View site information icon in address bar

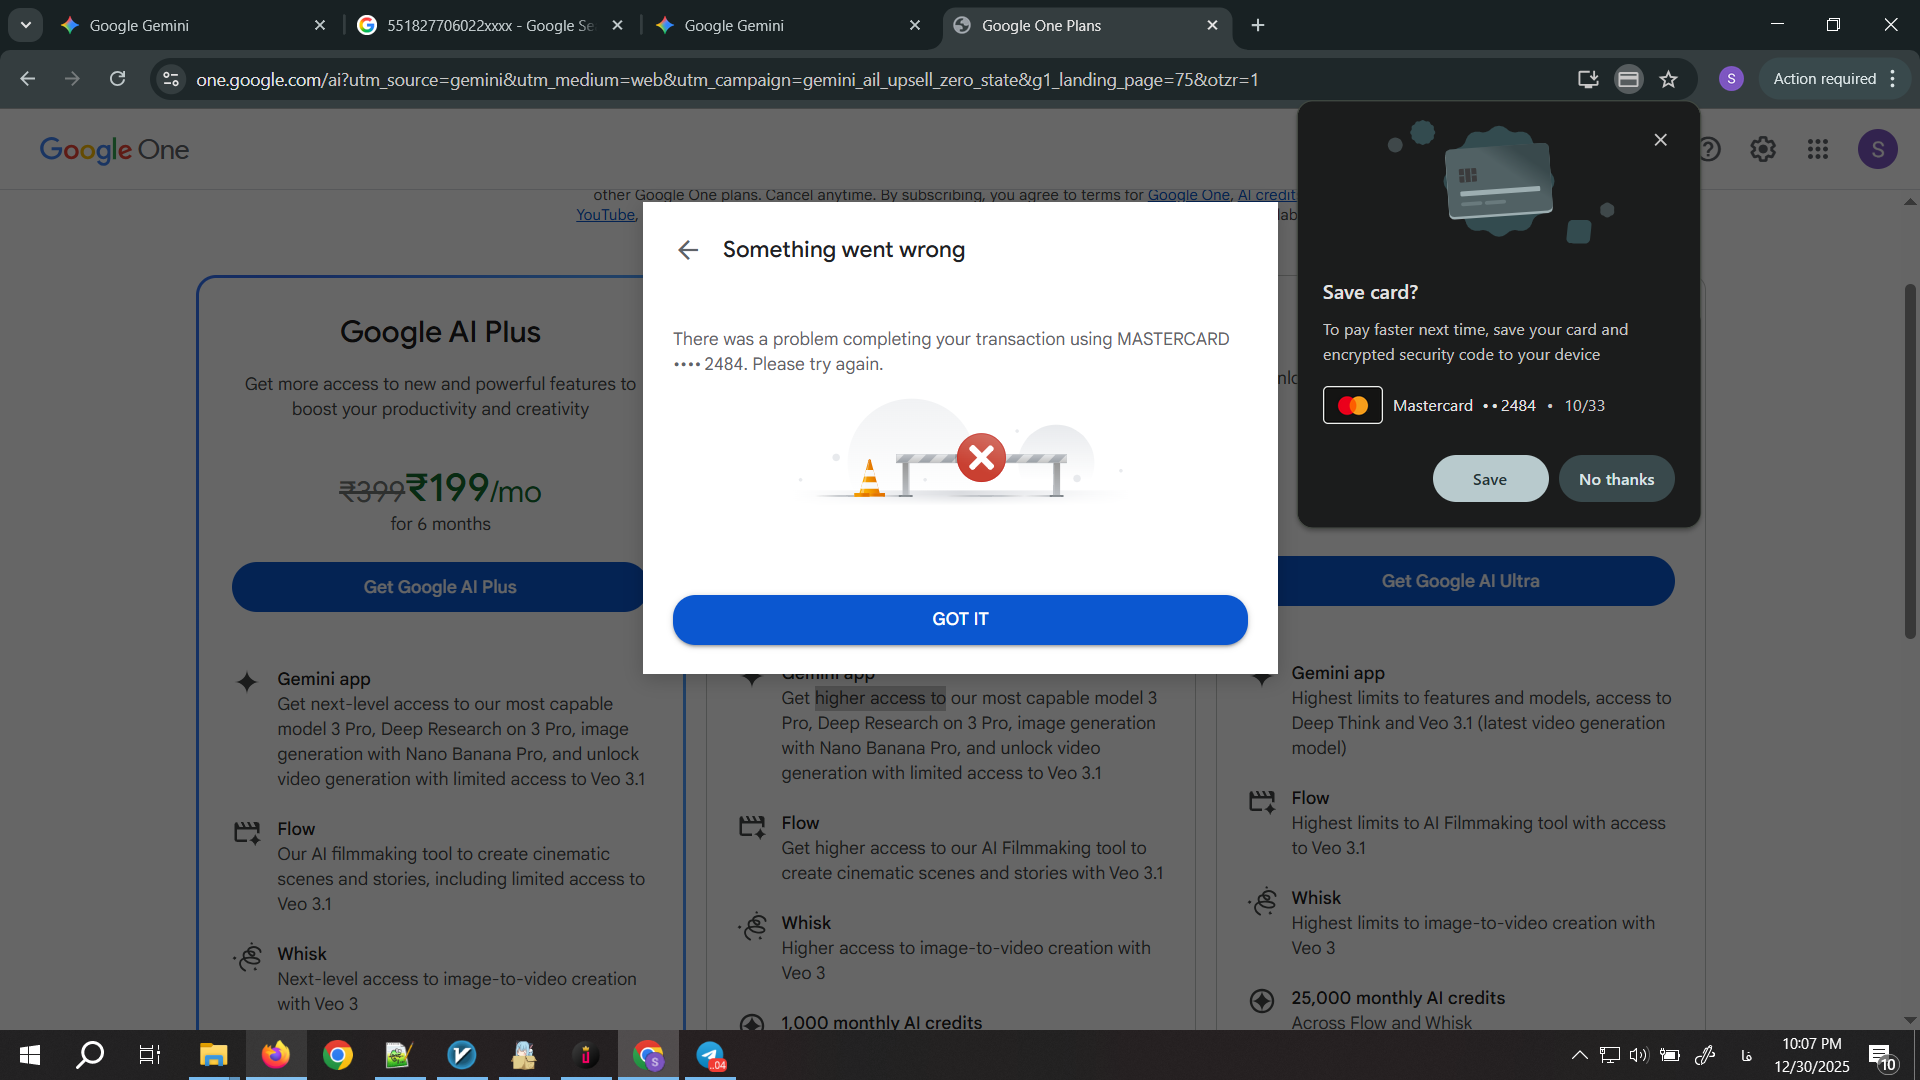(x=171, y=79)
